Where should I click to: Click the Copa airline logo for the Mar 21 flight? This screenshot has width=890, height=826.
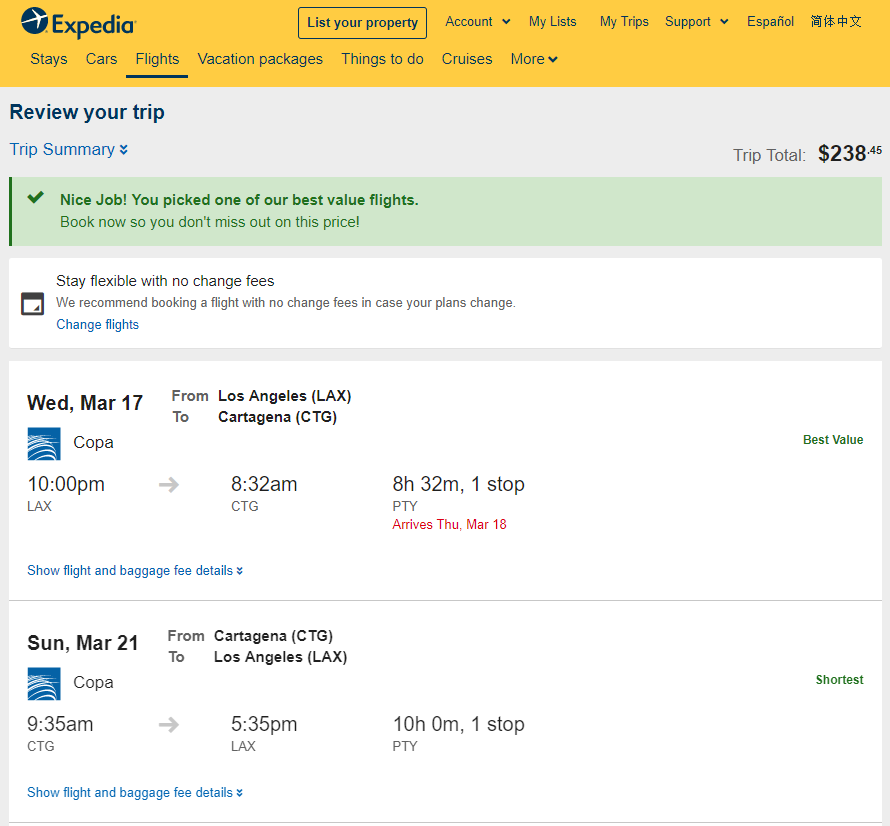(x=44, y=684)
